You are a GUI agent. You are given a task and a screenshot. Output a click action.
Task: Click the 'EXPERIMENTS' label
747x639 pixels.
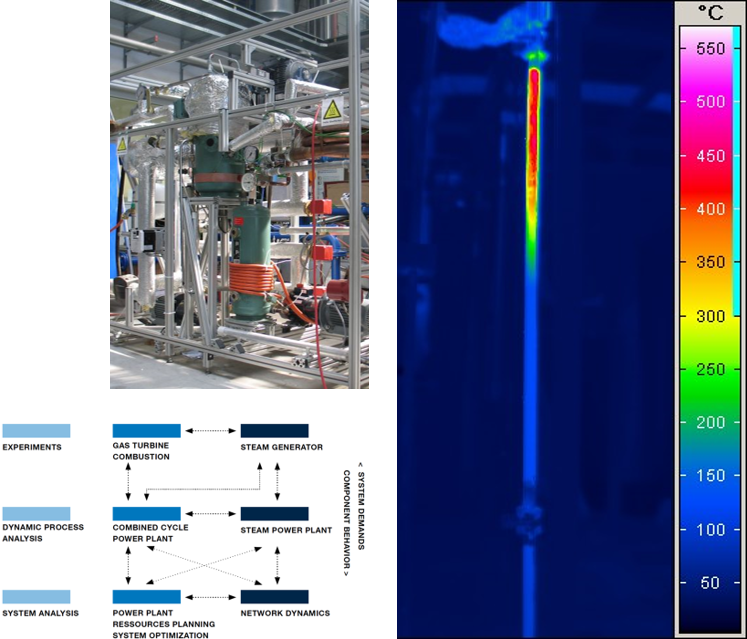point(32,447)
